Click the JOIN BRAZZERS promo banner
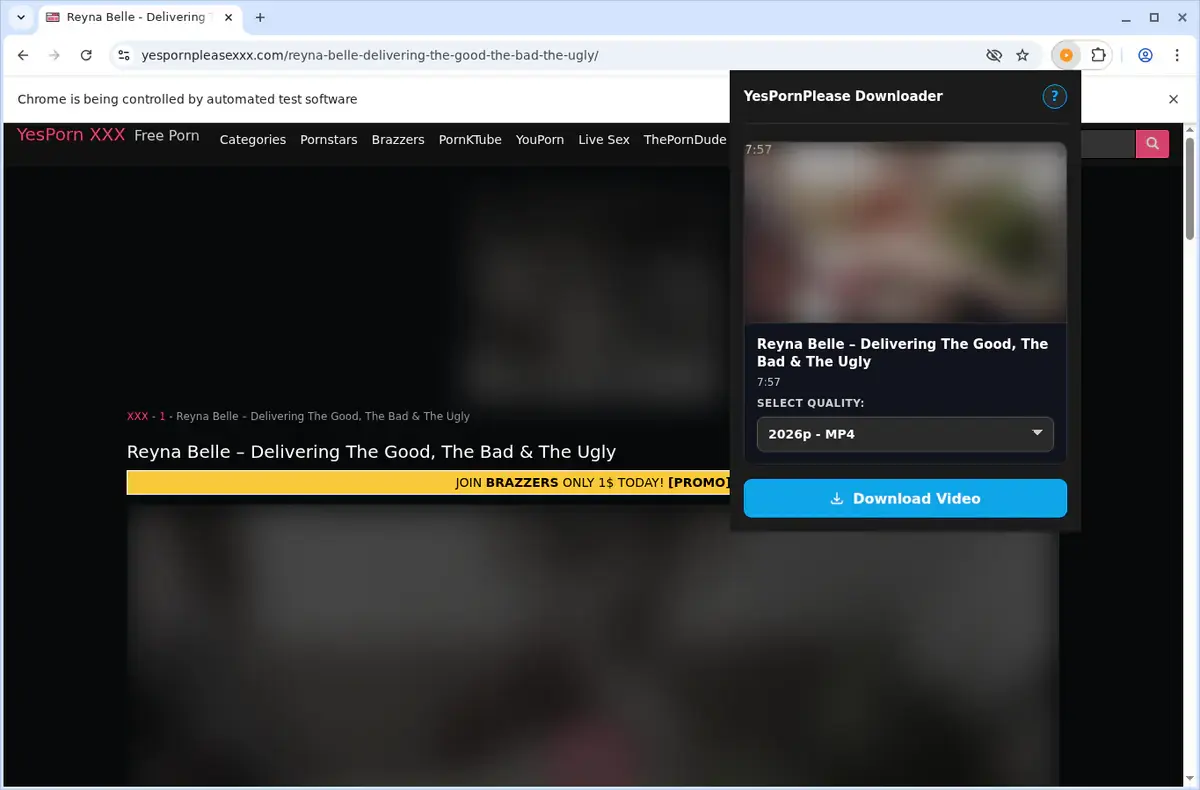This screenshot has height=790, width=1200. point(592,482)
